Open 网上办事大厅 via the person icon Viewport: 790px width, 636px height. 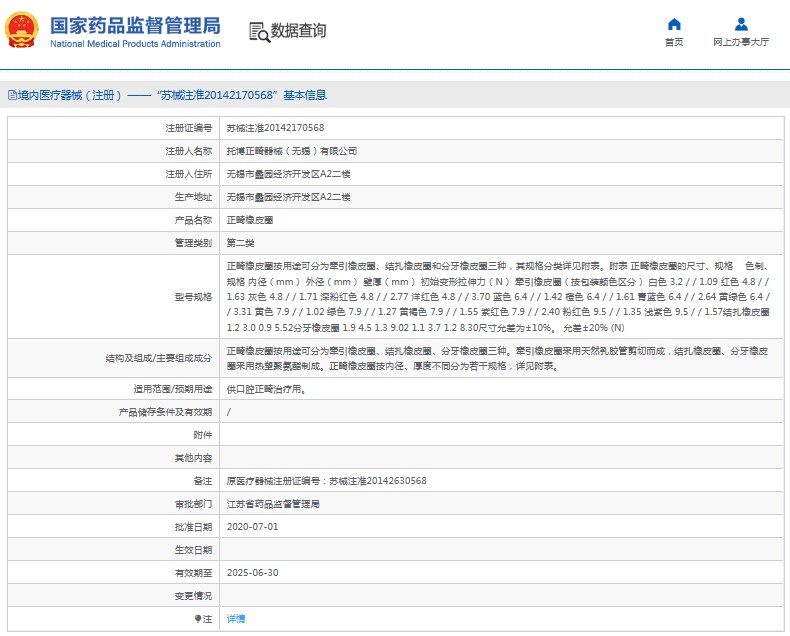click(741, 24)
